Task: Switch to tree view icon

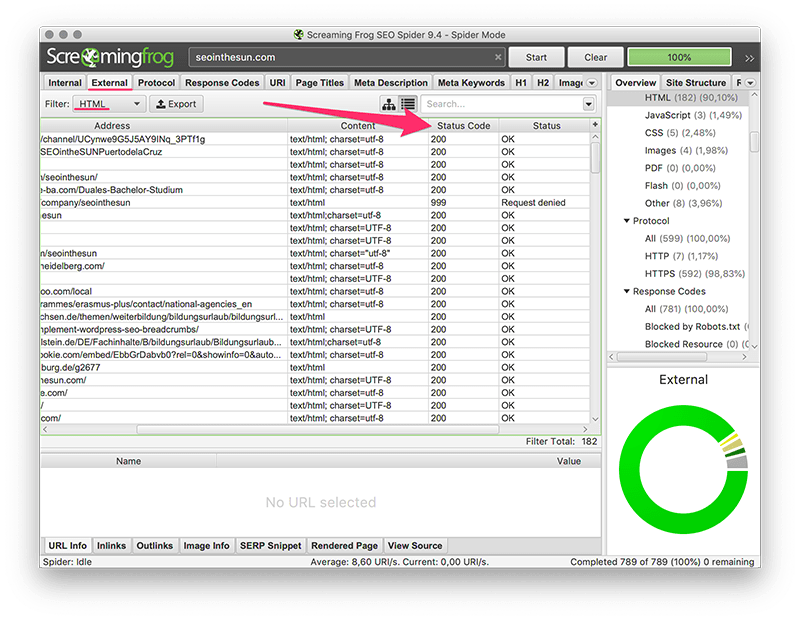Action: [x=389, y=104]
